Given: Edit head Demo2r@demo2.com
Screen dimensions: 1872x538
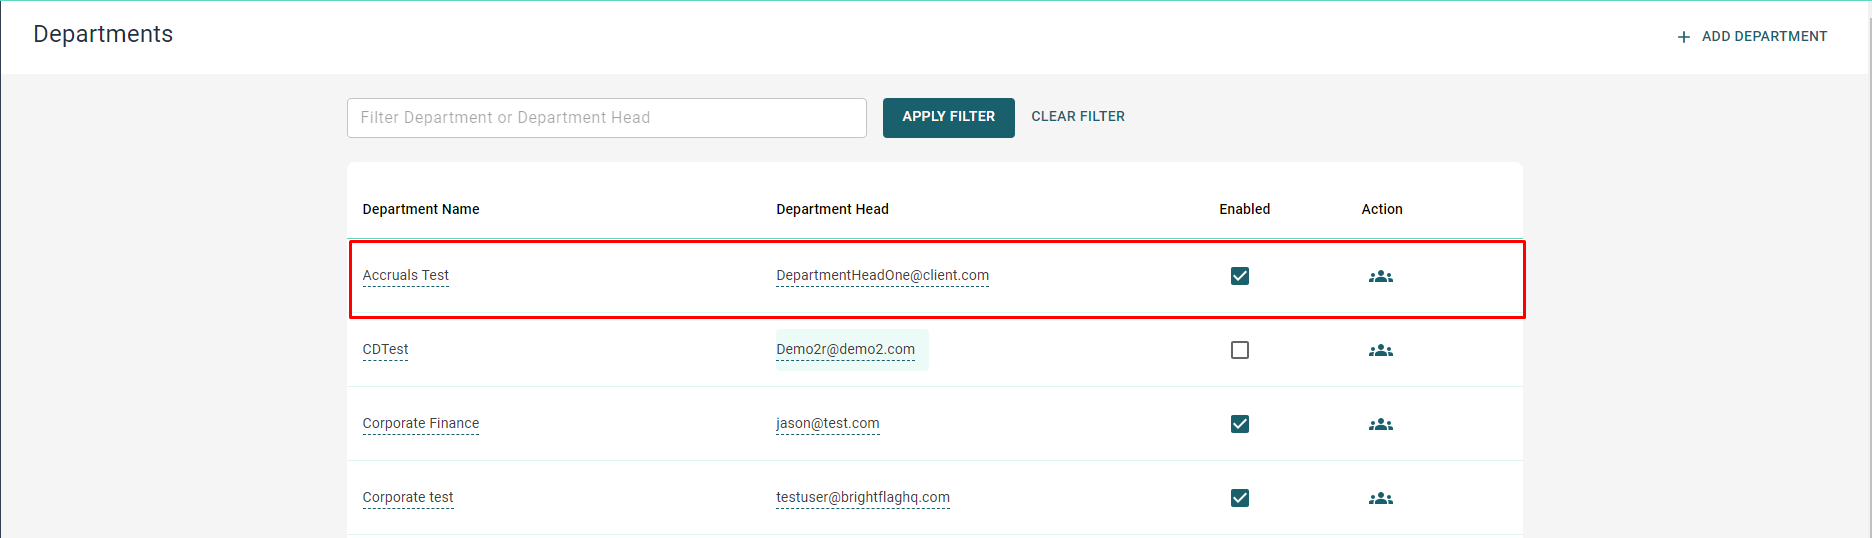Looking at the screenshot, I should click(846, 349).
